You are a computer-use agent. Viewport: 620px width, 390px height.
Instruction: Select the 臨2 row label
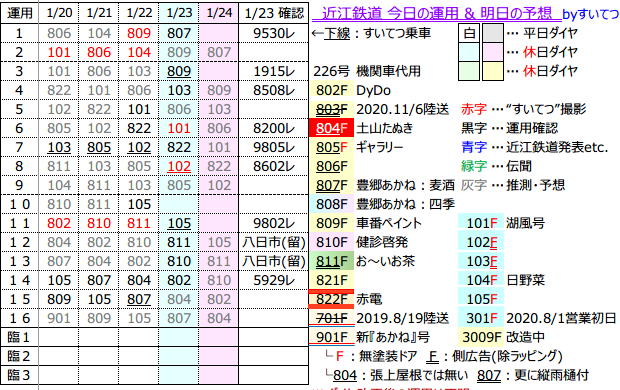coord(19,356)
